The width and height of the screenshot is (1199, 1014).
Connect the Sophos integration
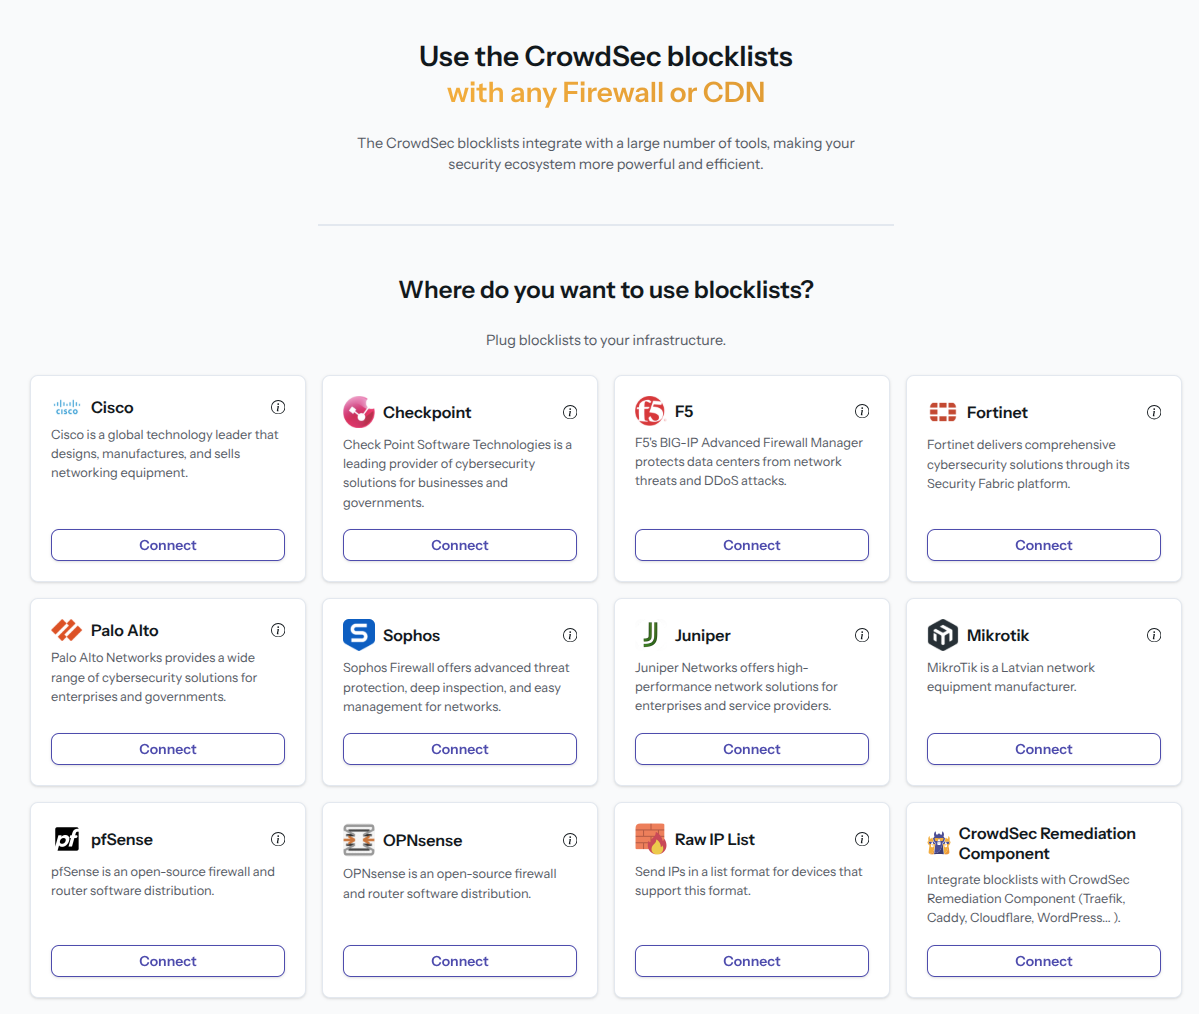coord(459,748)
